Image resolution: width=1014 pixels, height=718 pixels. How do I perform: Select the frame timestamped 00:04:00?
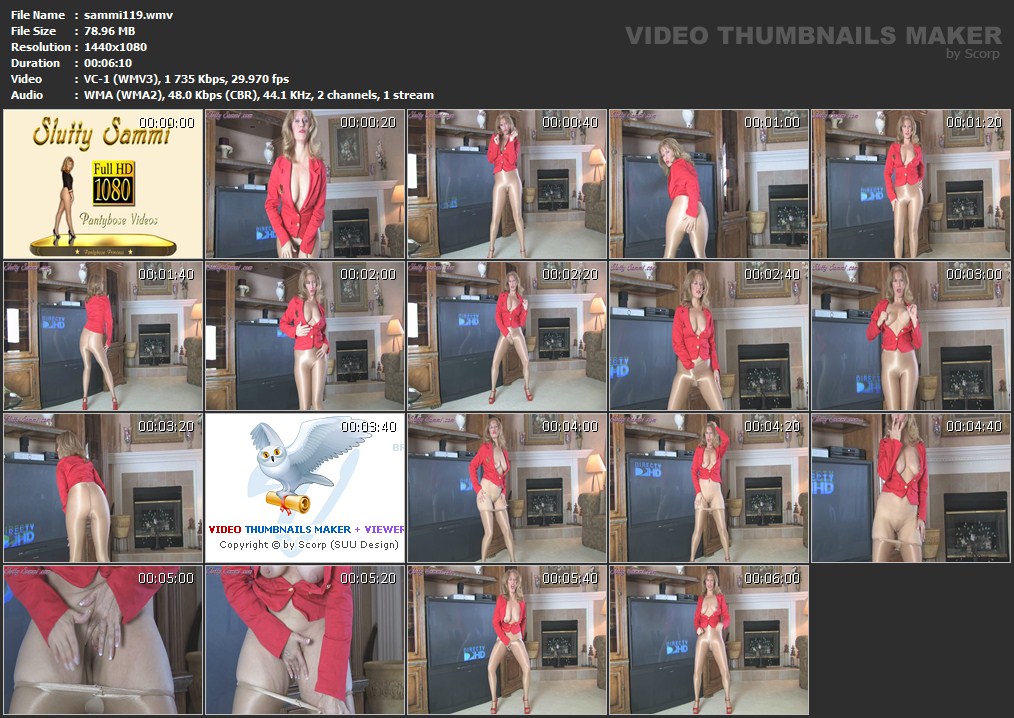click(x=507, y=488)
